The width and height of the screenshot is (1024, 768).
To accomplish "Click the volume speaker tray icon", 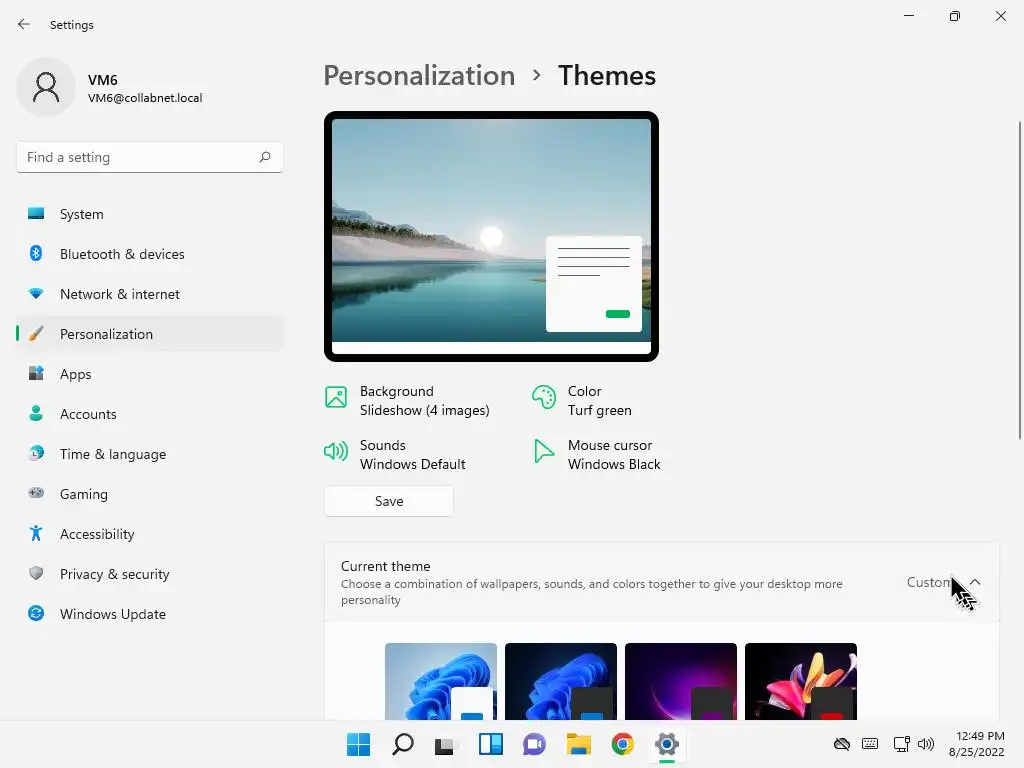I will point(925,744).
